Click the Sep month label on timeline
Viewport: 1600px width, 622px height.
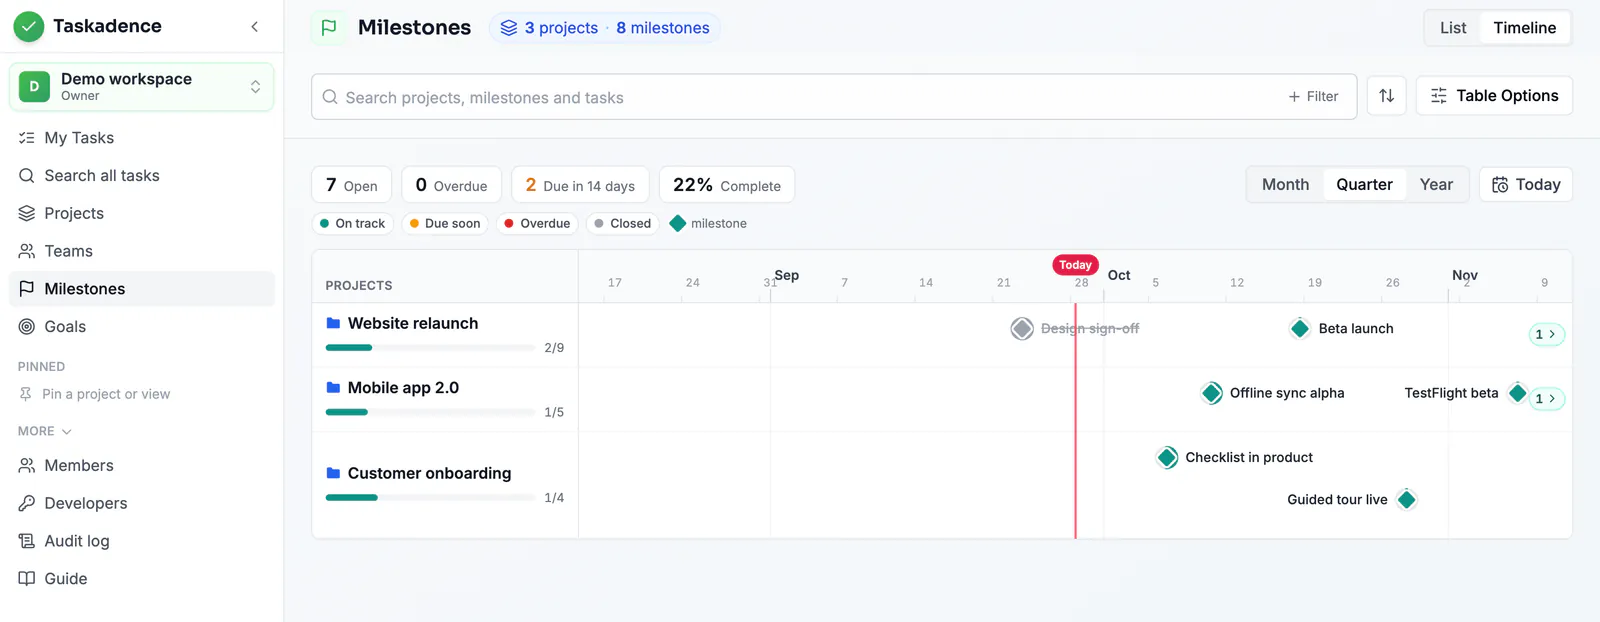click(787, 275)
